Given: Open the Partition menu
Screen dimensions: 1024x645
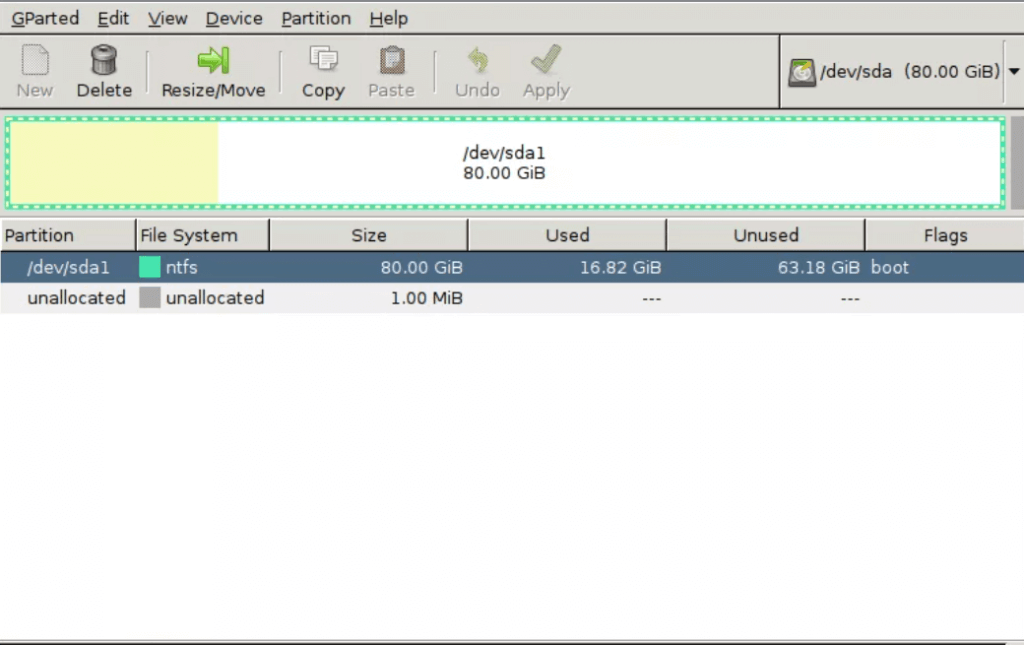Looking at the screenshot, I should (x=315, y=18).
